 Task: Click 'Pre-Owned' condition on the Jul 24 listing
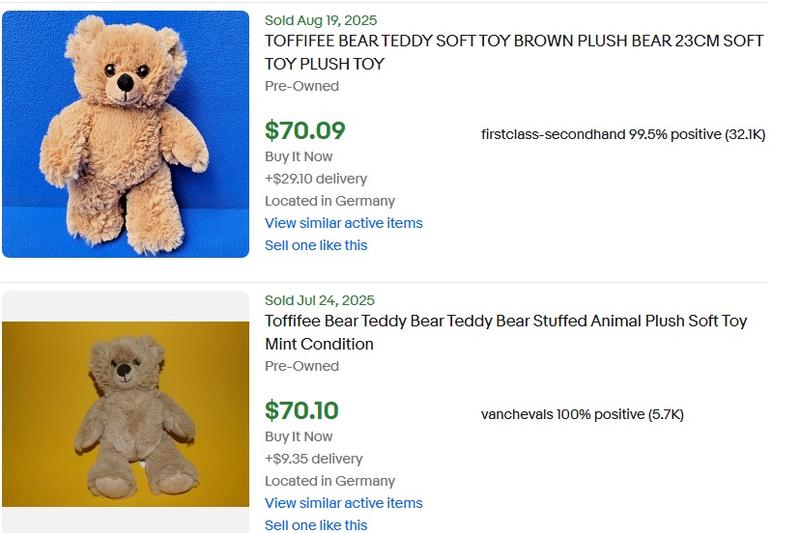[301, 366]
